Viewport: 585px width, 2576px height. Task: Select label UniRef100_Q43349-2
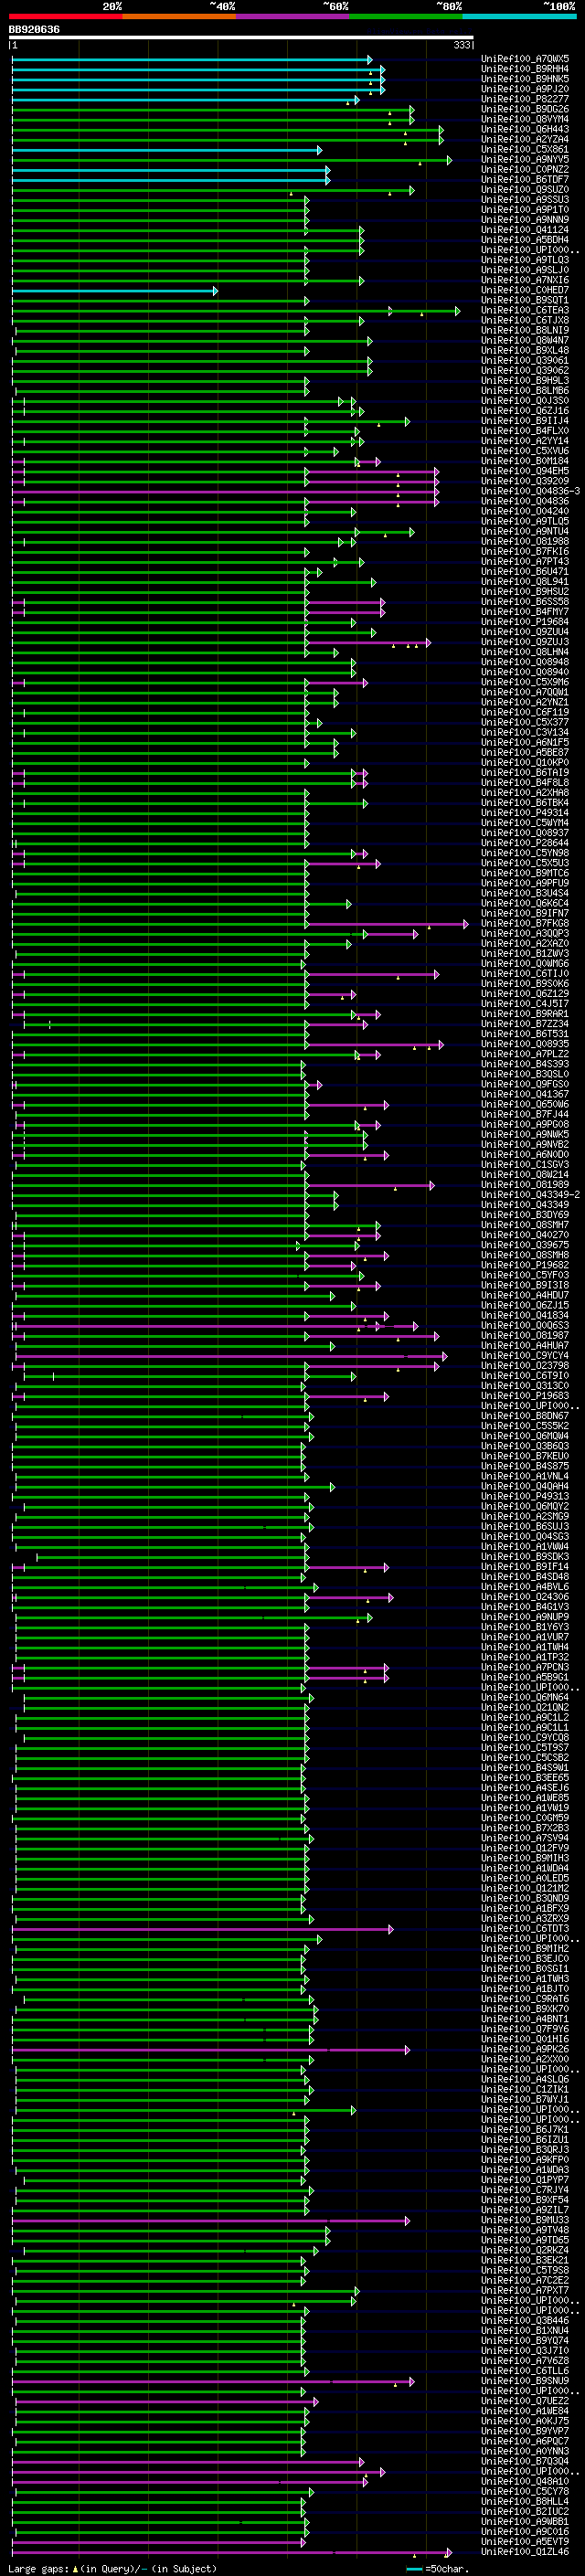pos(531,1195)
